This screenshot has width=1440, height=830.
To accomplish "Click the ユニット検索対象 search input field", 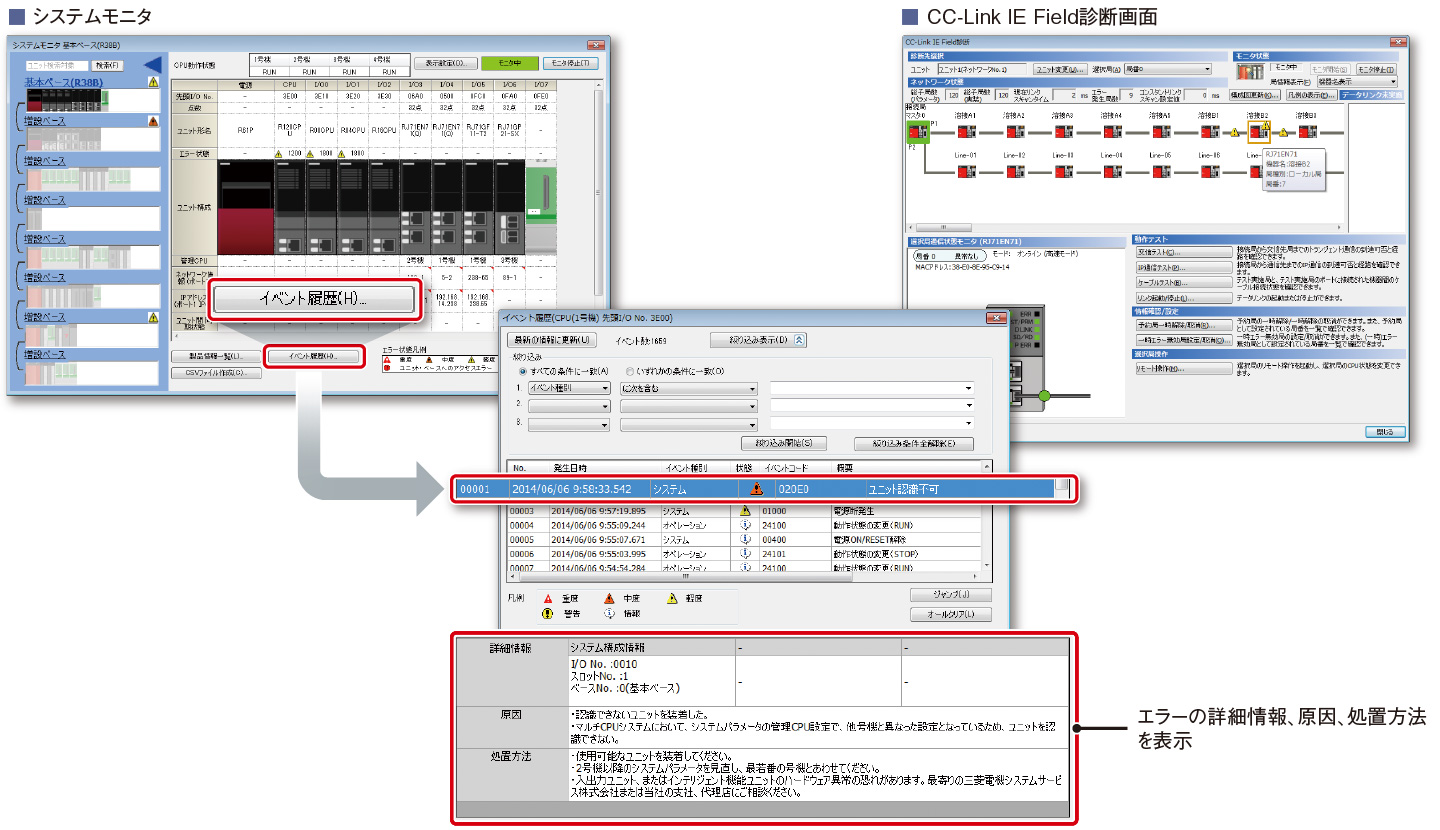I will point(59,65).
